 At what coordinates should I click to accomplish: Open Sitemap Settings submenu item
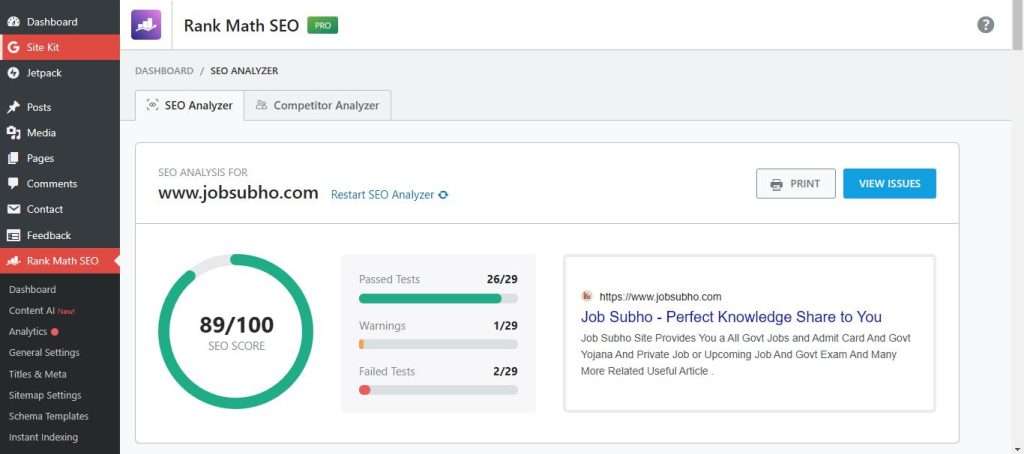(x=45, y=395)
